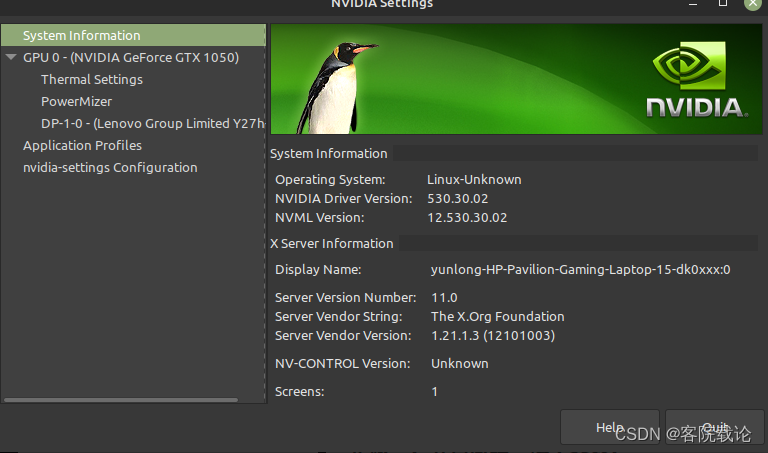Close the NVIDIA Settings window

[753, 3]
